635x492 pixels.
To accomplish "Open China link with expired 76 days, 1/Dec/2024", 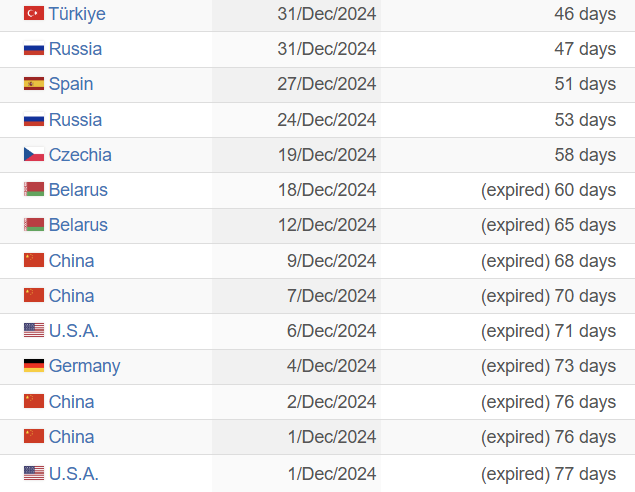I will (x=71, y=437).
